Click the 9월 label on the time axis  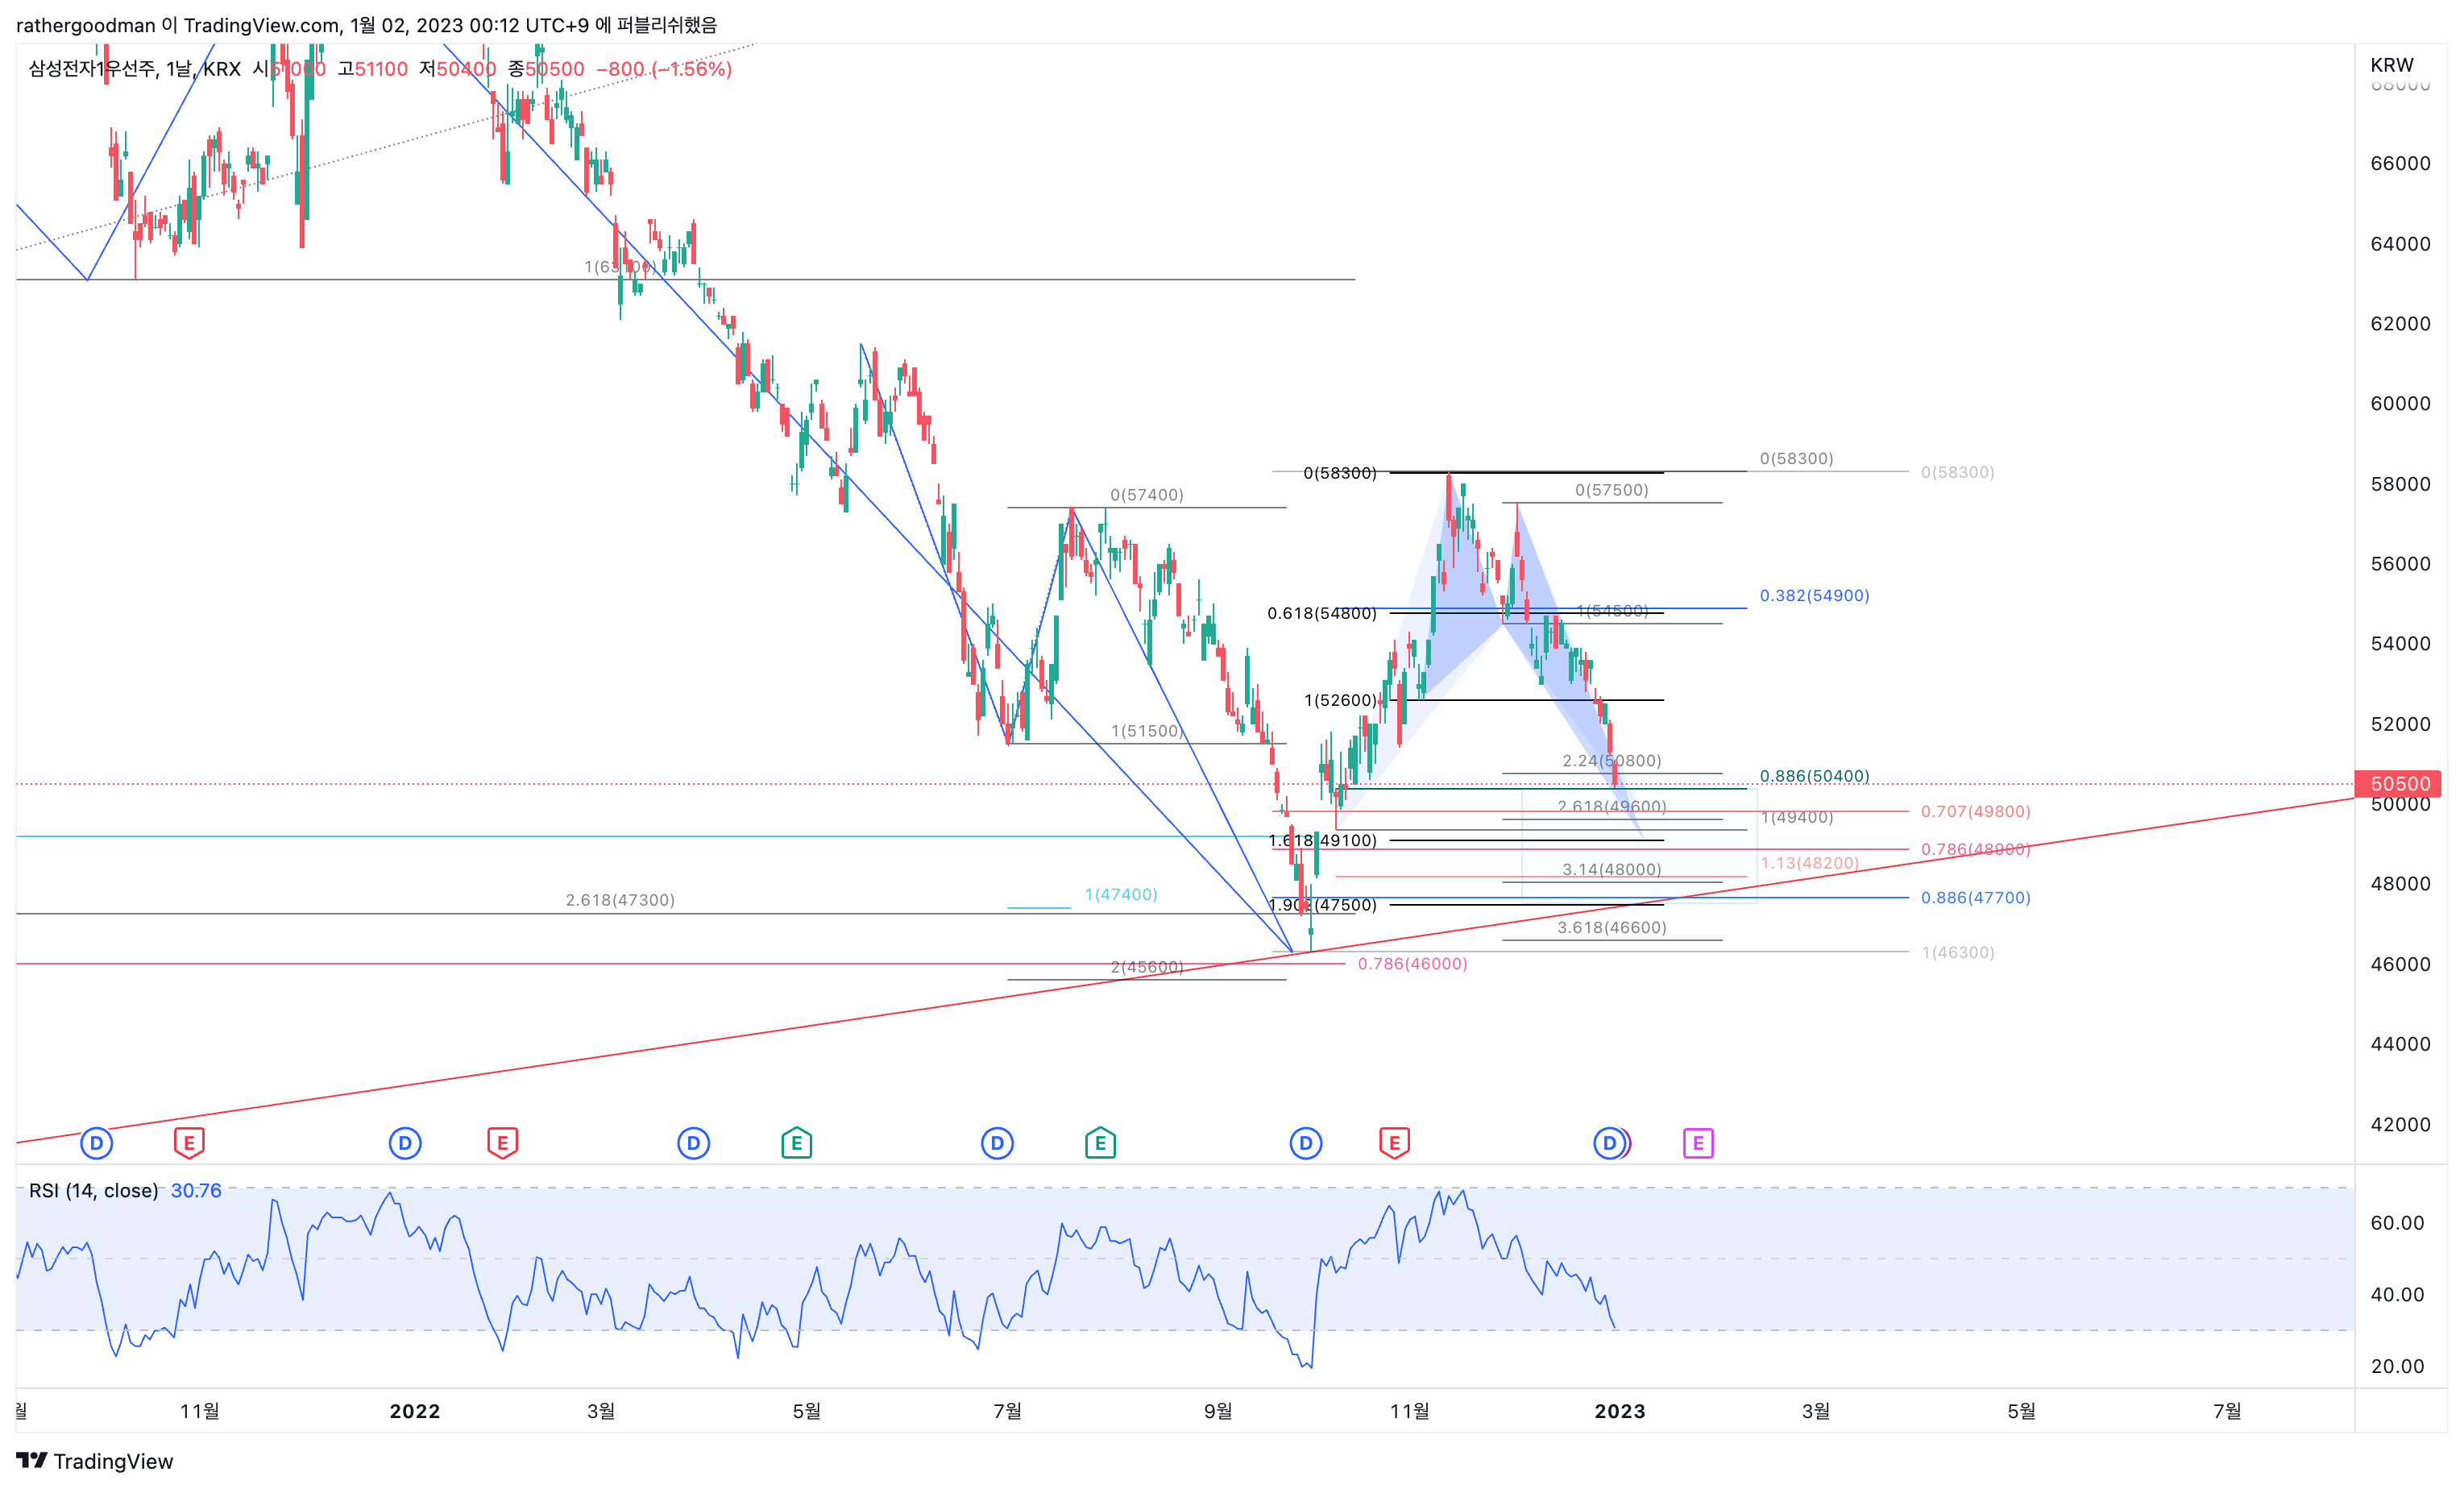point(1217,1411)
